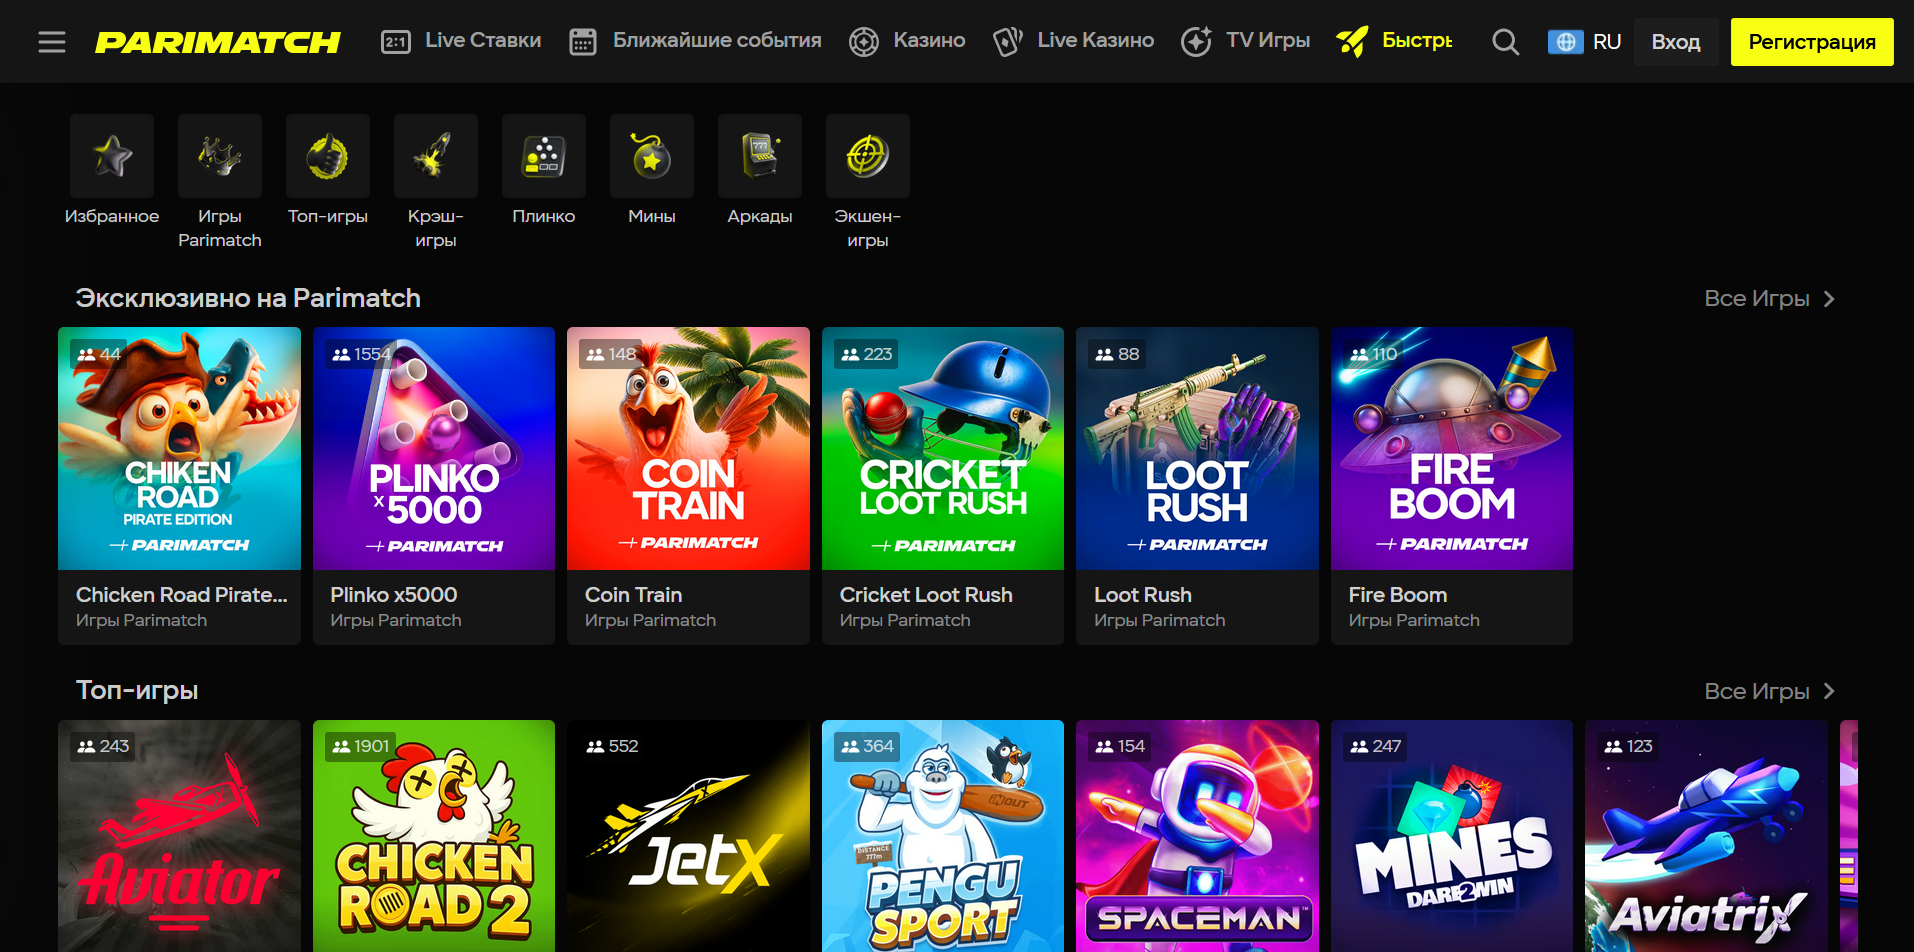Choose the Крэш-игры rocket icon

coord(436,156)
